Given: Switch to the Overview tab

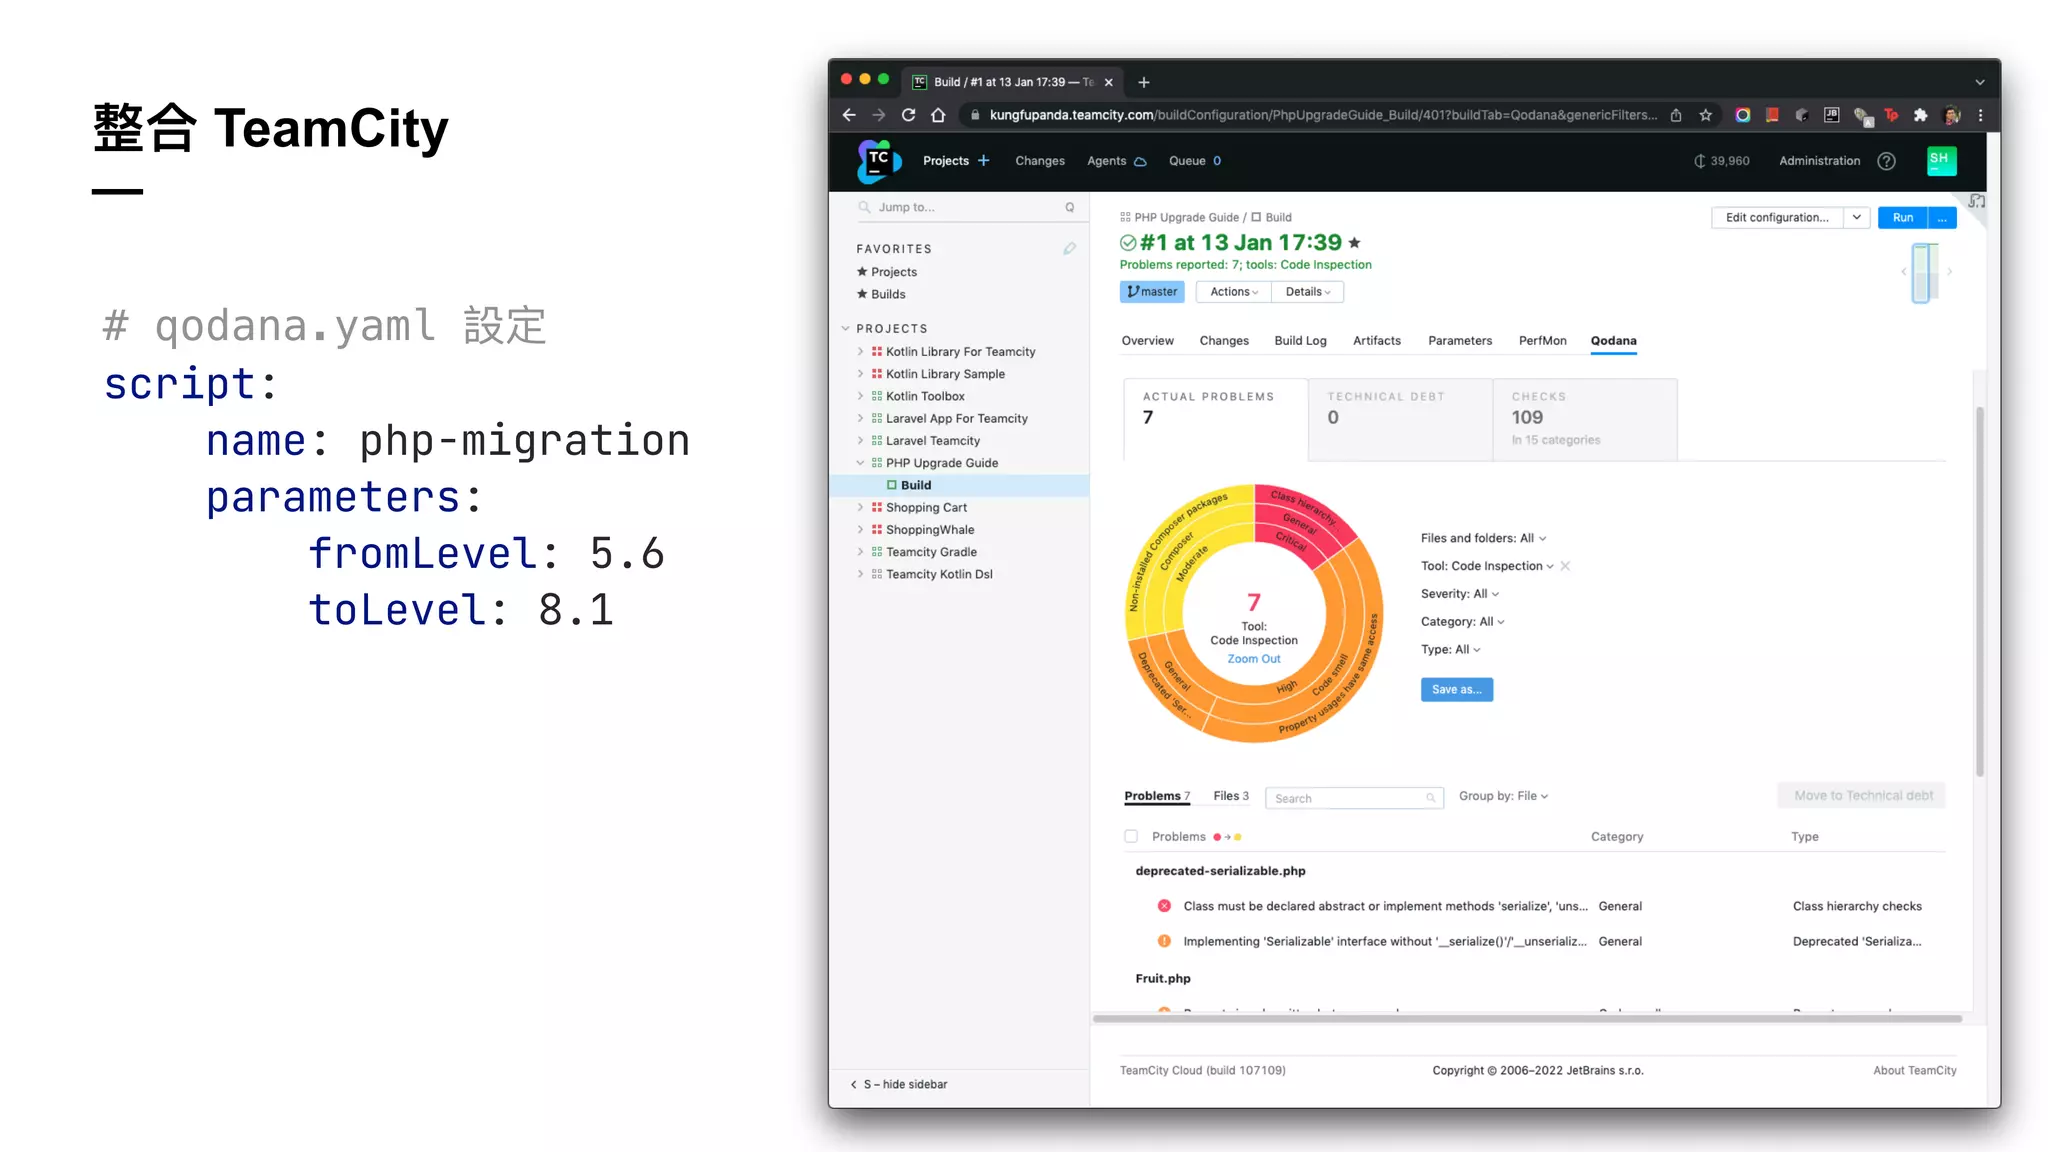Looking at the screenshot, I should coord(1147,341).
